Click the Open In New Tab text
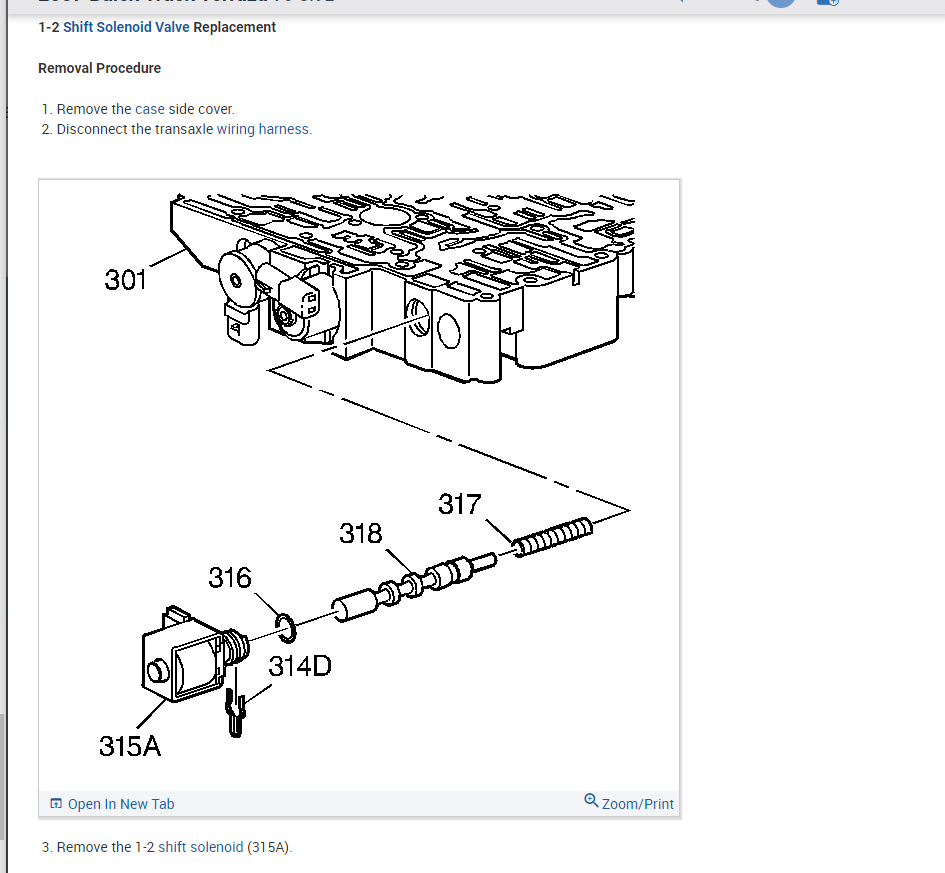Image resolution: width=945 pixels, height=873 pixels. click(121, 804)
